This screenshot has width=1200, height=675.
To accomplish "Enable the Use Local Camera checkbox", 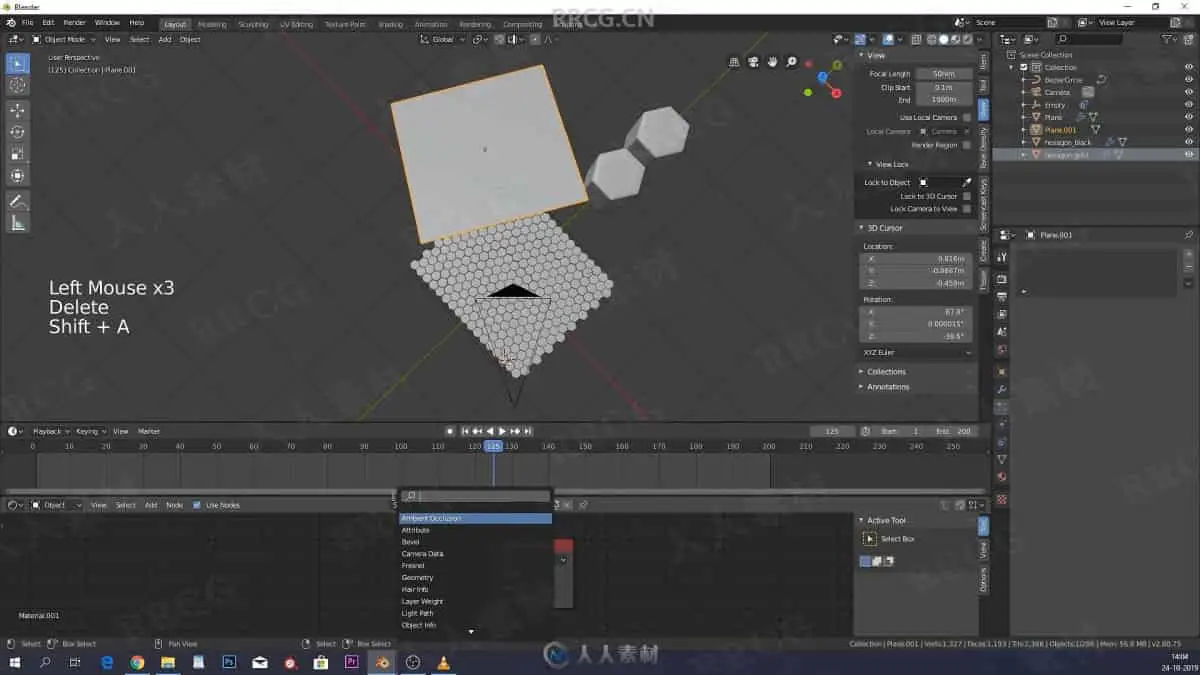I will [967, 117].
